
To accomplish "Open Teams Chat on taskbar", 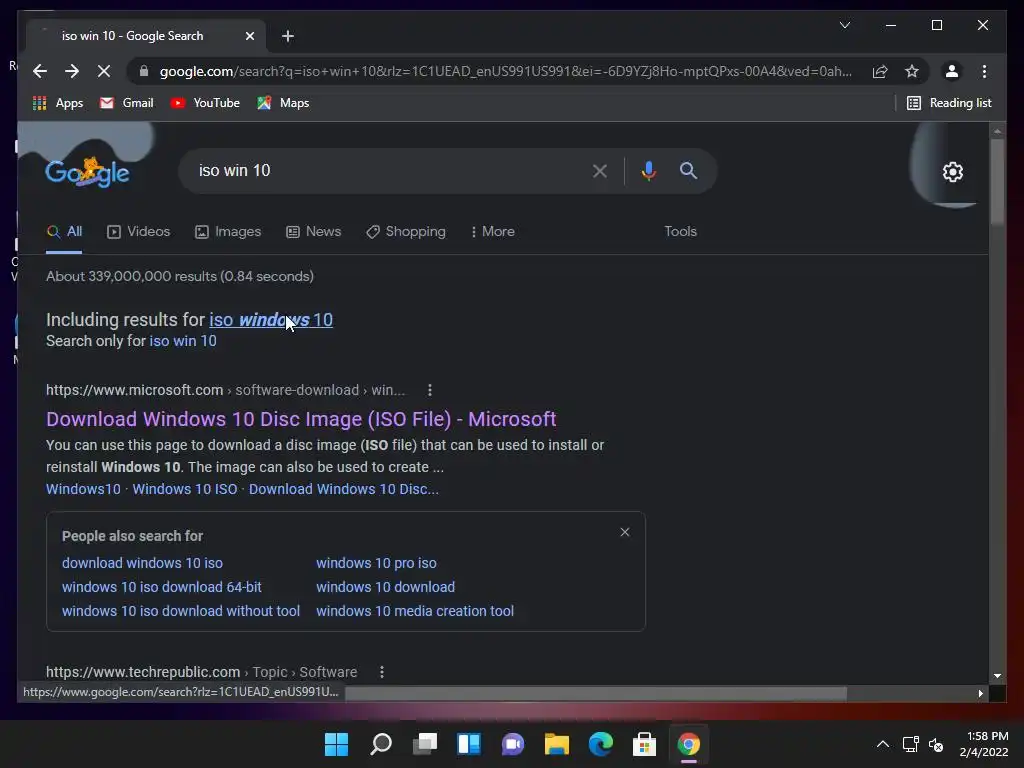I will (x=513, y=744).
